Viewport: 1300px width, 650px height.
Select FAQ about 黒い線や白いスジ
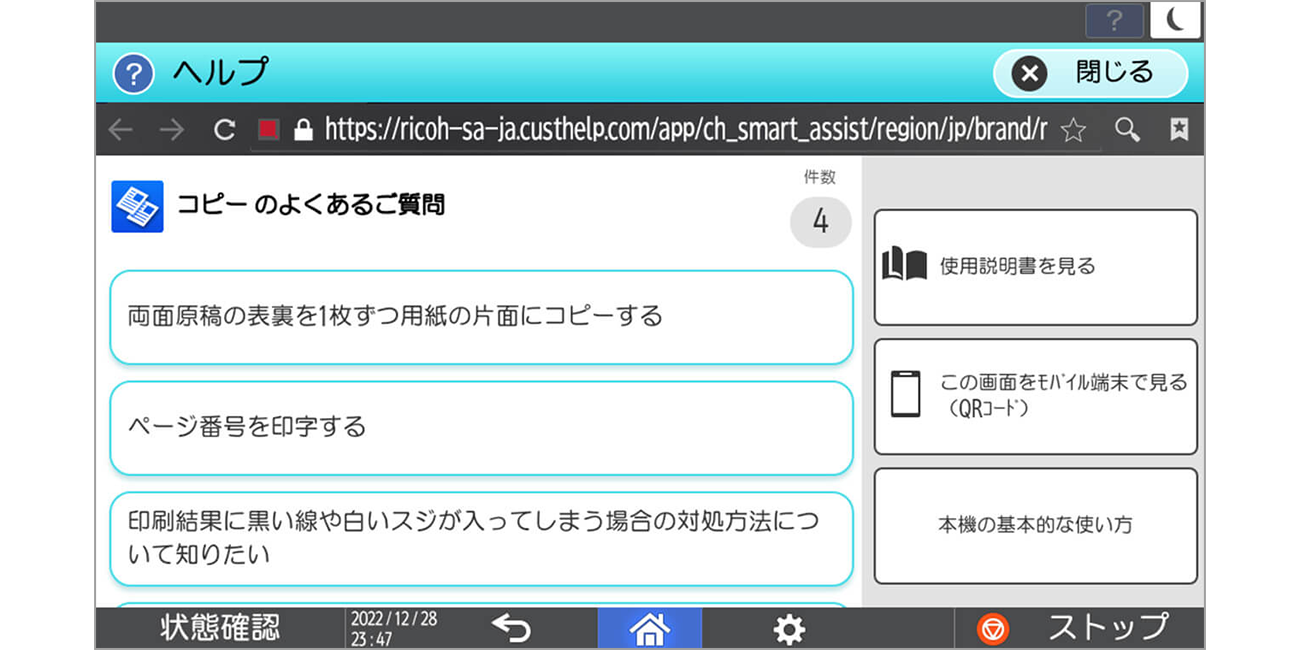481,538
